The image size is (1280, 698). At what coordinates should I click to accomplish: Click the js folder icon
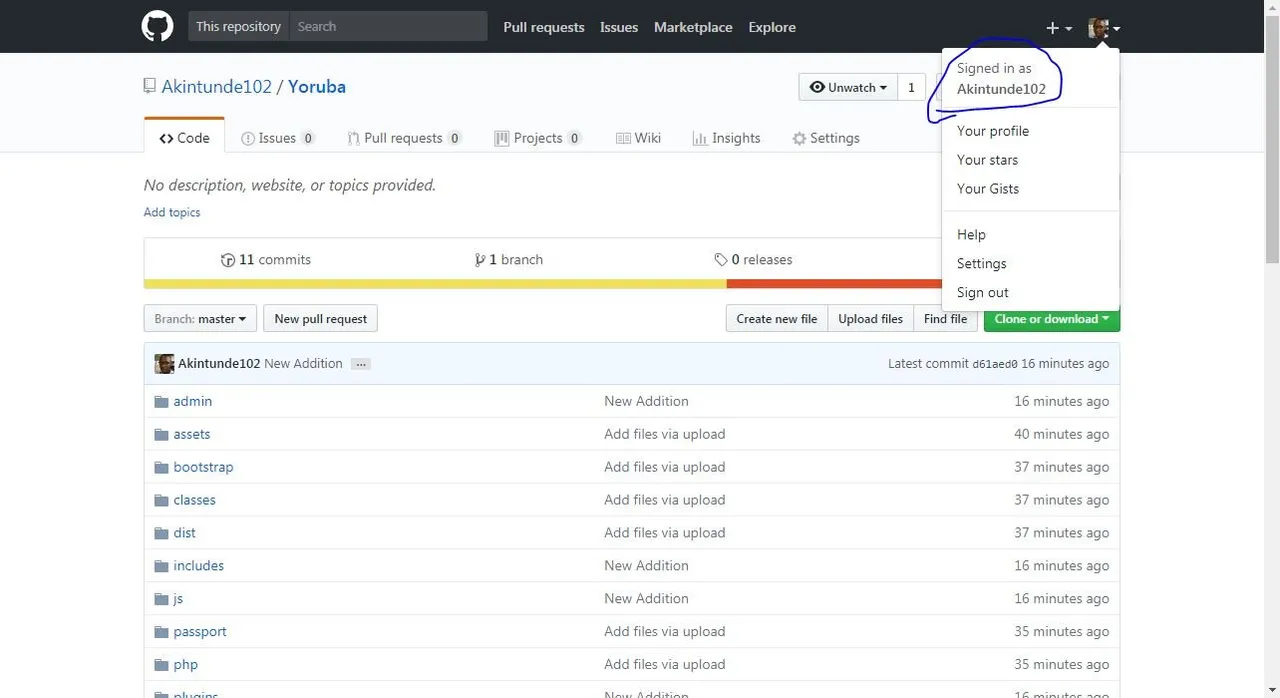161,600
